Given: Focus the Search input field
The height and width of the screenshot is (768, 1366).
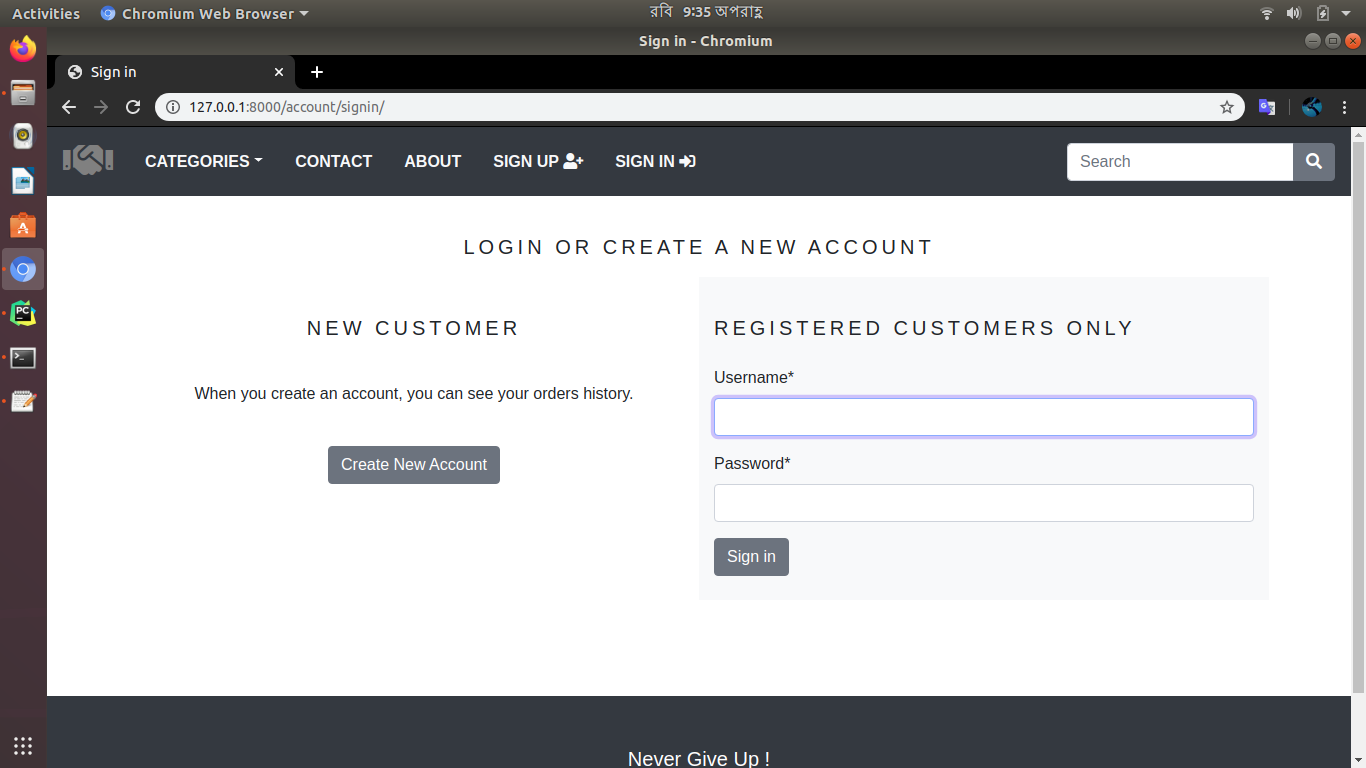Looking at the screenshot, I should coord(1180,162).
